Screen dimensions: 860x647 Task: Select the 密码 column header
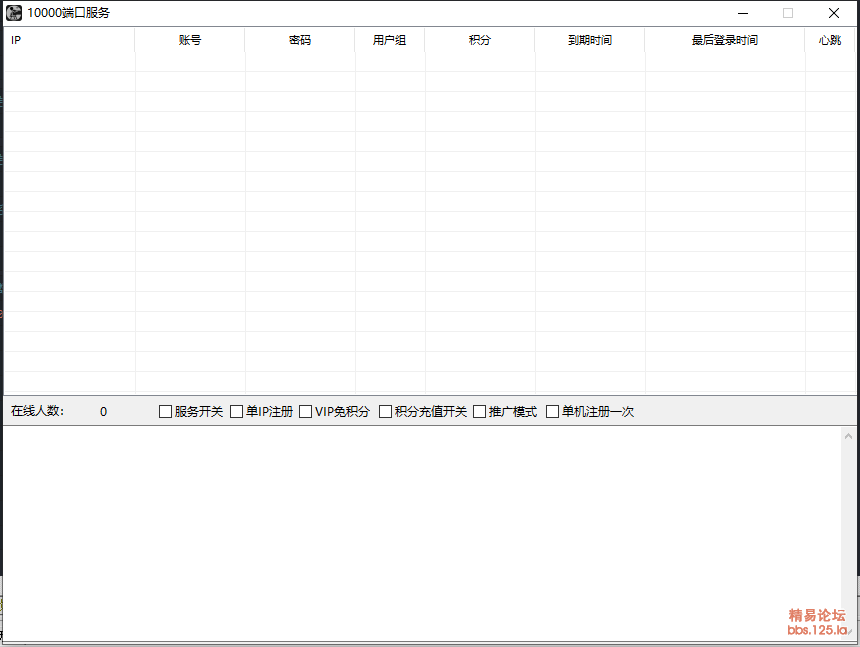(x=300, y=40)
